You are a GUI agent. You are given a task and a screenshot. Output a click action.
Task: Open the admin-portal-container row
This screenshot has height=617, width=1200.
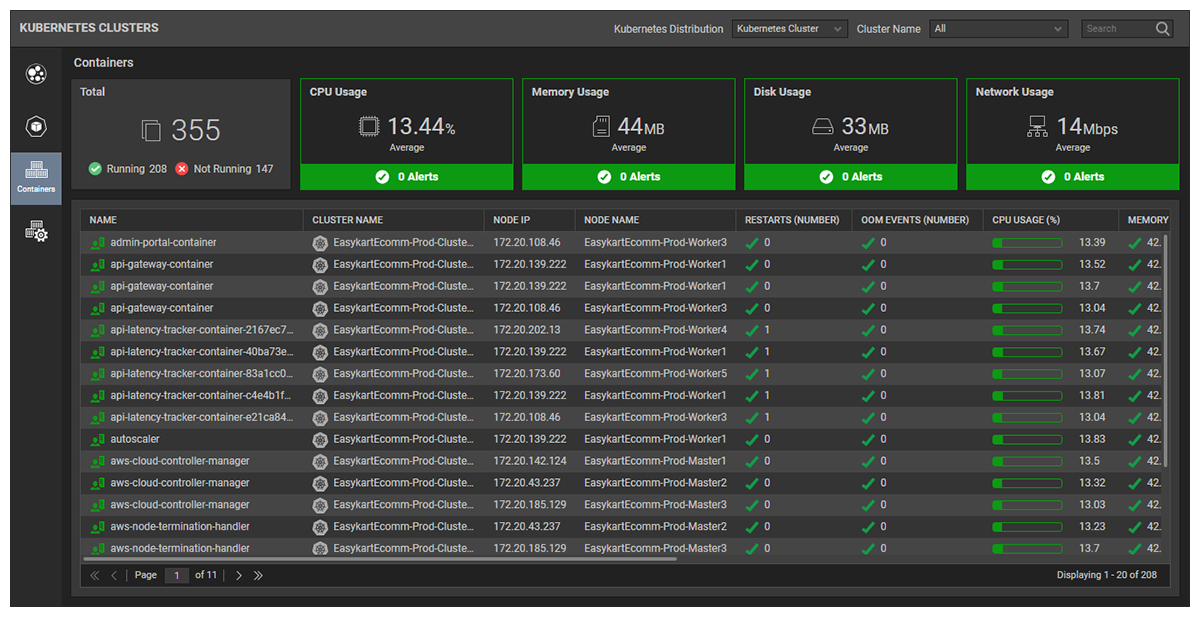click(163, 242)
